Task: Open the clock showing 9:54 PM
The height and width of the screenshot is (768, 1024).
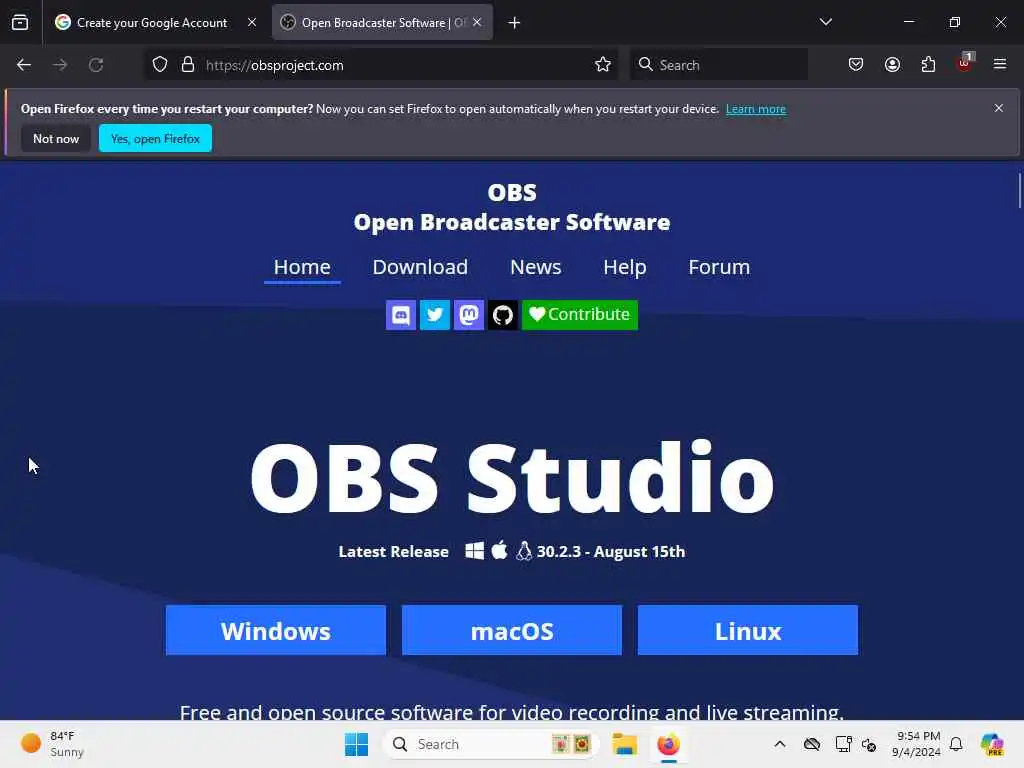Action: tap(916, 744)
